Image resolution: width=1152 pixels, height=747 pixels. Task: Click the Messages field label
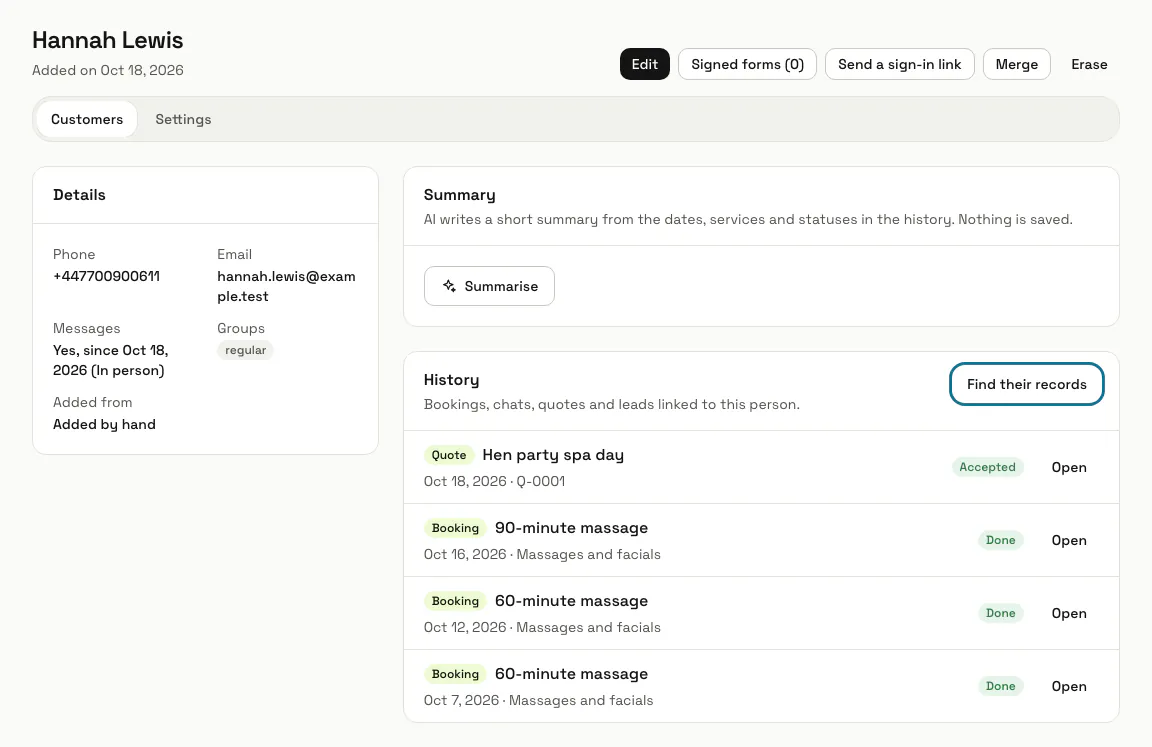click(x=87, y=328)
